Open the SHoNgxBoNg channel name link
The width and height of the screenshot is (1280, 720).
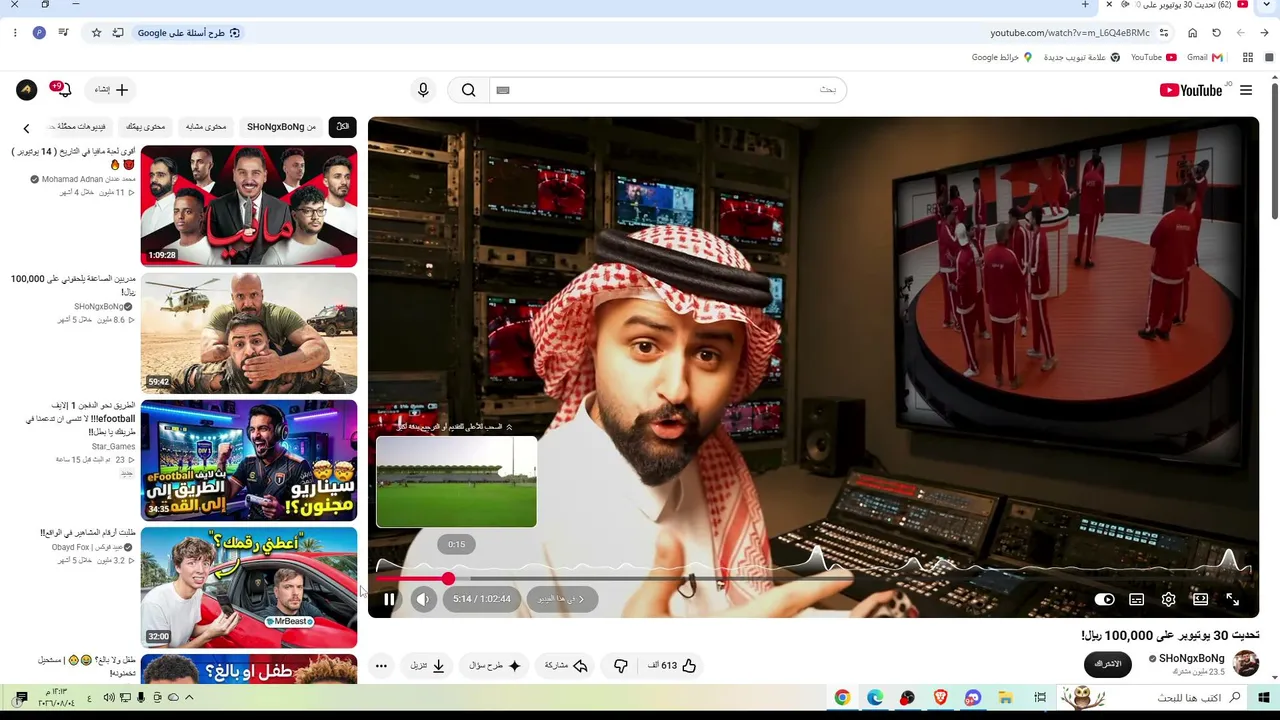[x=1192, y=659]
